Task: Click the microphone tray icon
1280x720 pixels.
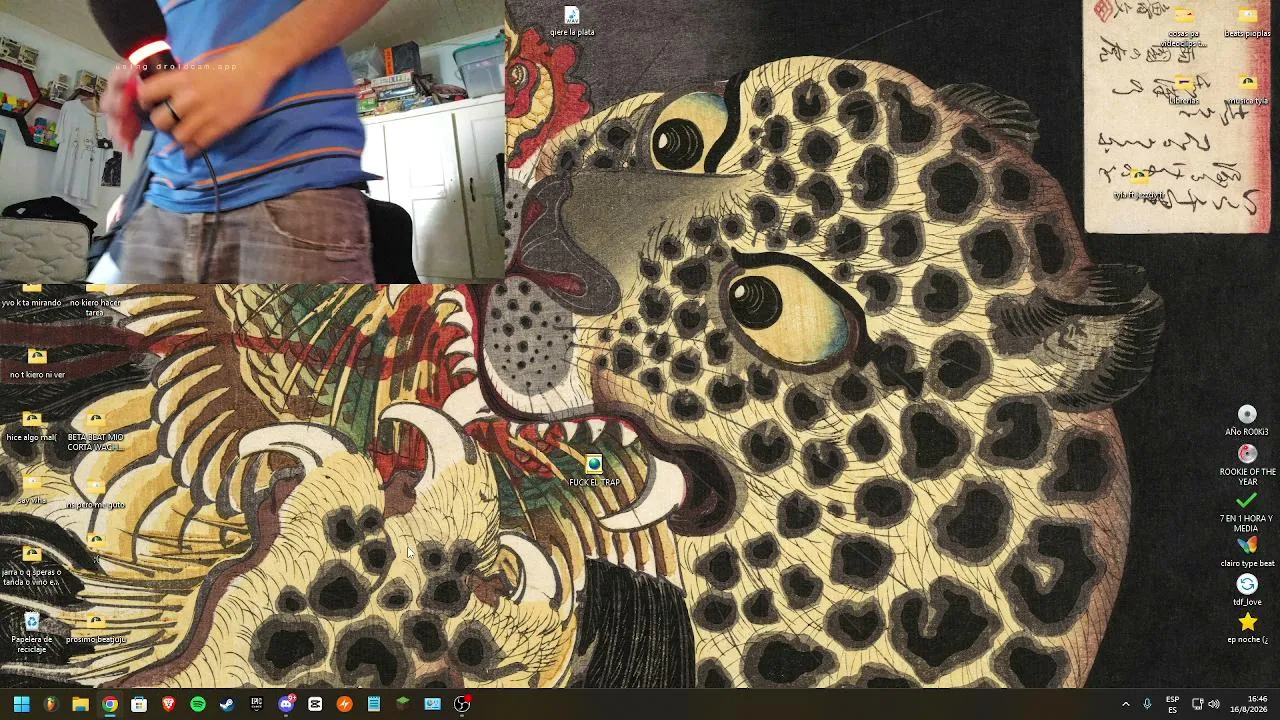Action: [1147, 704]
